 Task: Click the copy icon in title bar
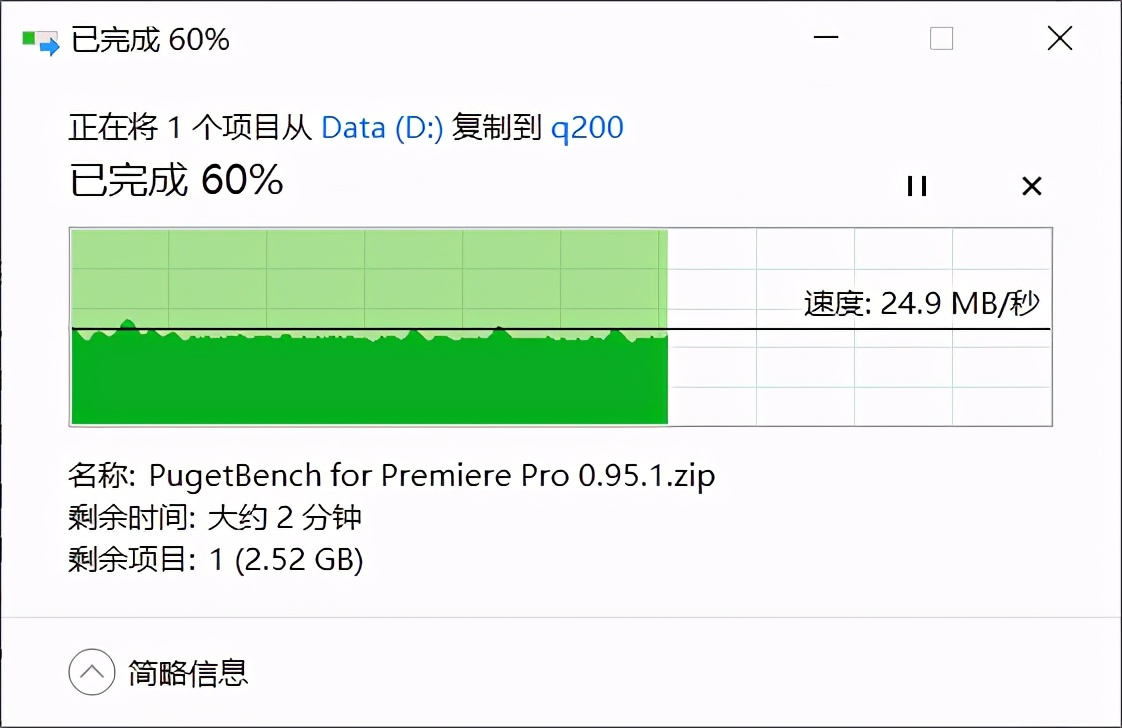pos(41,40)
